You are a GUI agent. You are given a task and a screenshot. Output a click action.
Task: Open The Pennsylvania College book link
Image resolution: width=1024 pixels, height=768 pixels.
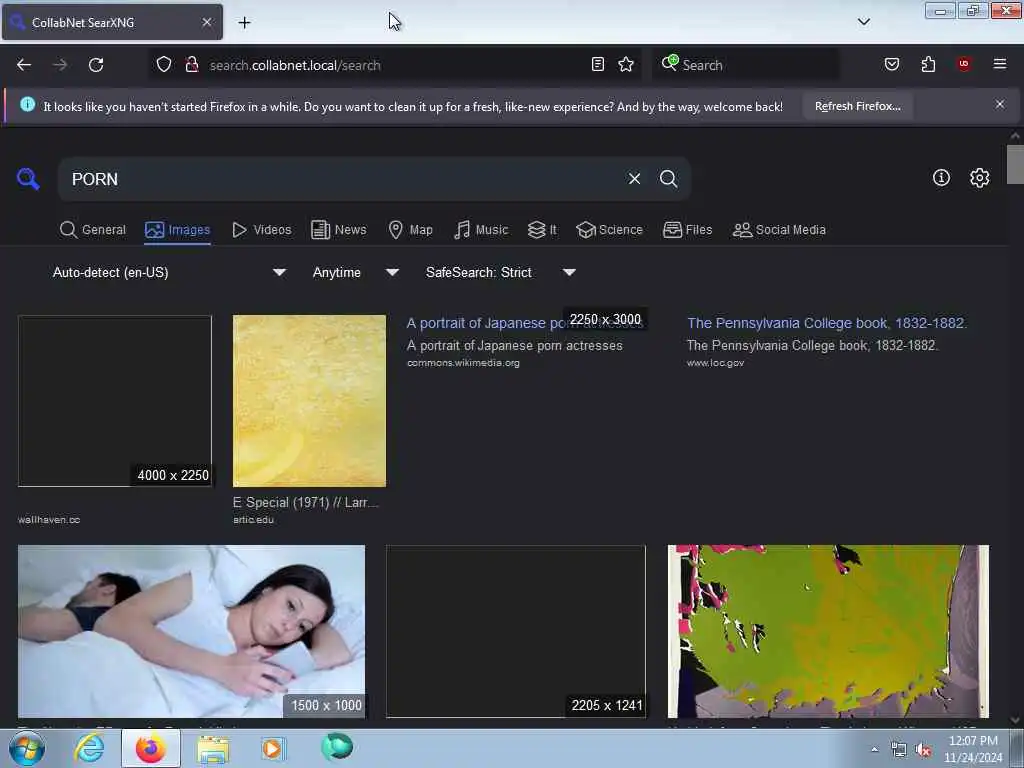pos(827,323)
